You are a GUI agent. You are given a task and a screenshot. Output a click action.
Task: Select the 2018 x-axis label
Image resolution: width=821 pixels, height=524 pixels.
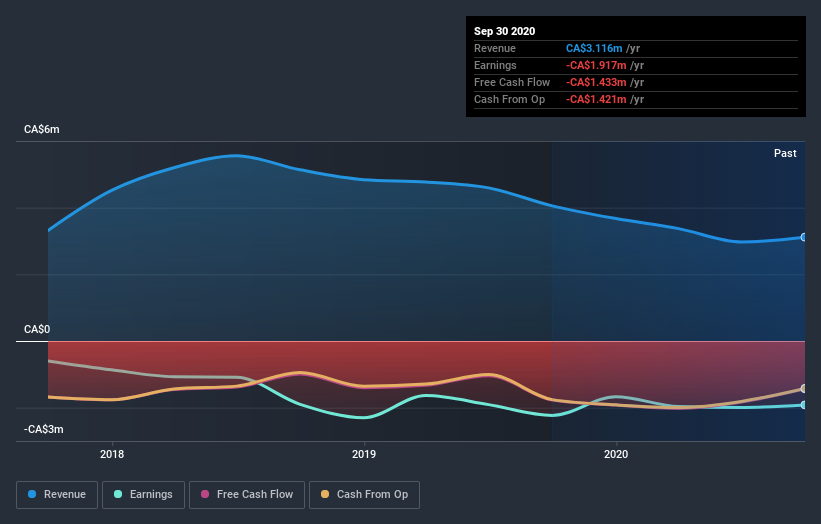point(112,454)
